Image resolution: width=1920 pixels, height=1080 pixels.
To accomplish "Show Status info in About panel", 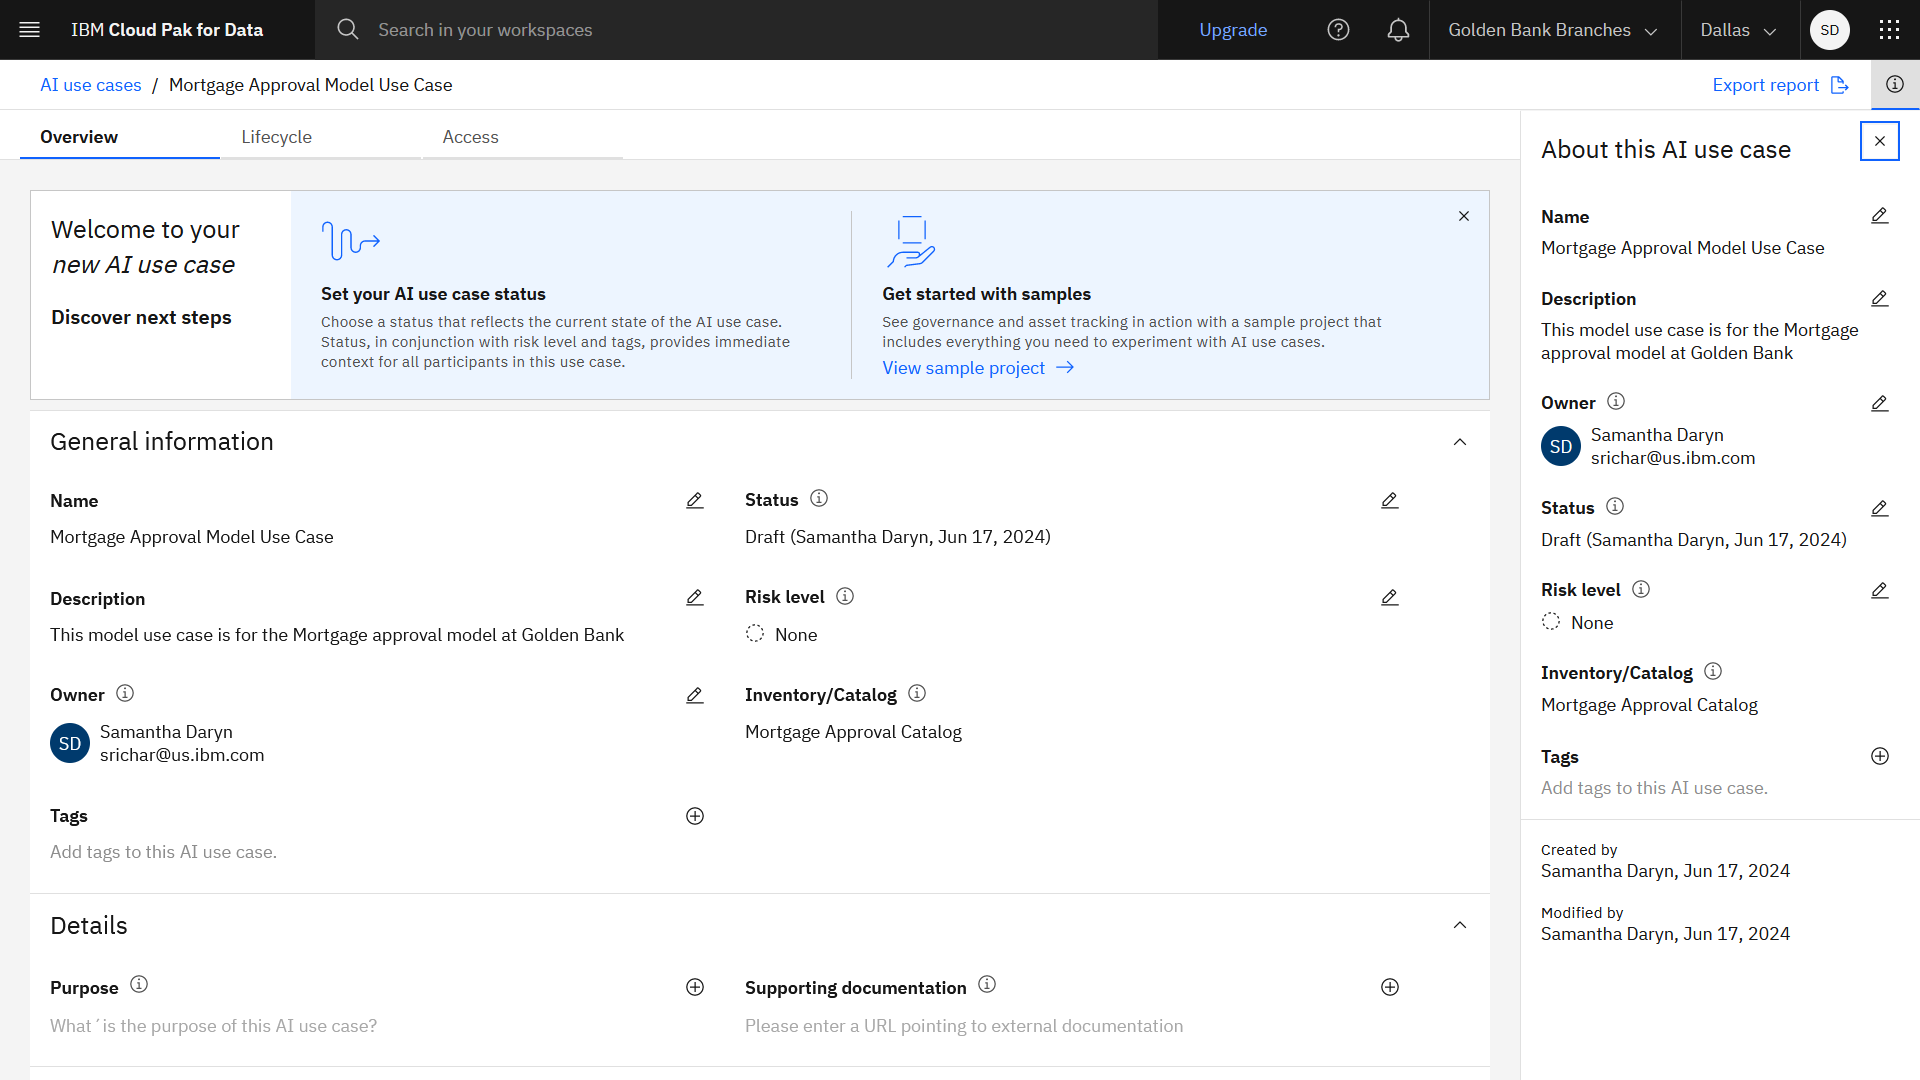I will point(1615,506).
